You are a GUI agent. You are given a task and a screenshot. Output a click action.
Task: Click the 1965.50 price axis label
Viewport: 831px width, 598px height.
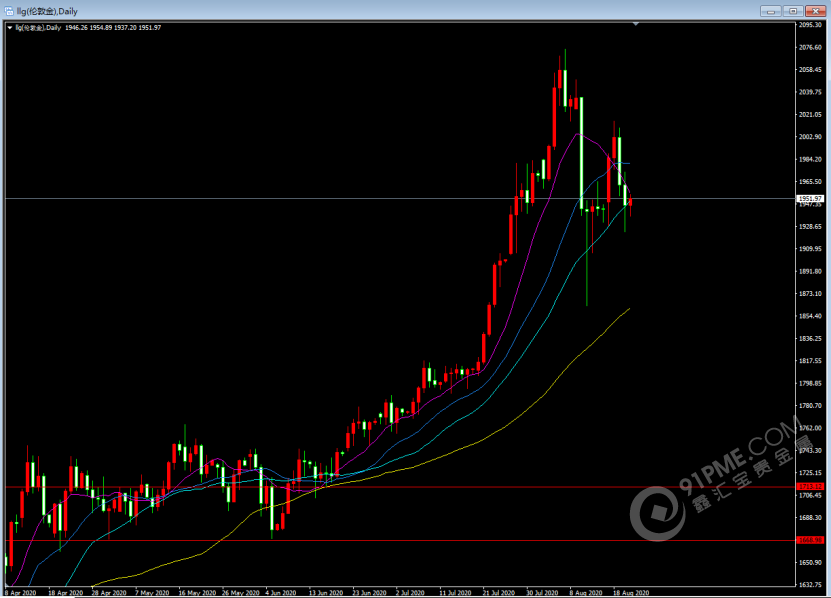click(x=810, y=181)
